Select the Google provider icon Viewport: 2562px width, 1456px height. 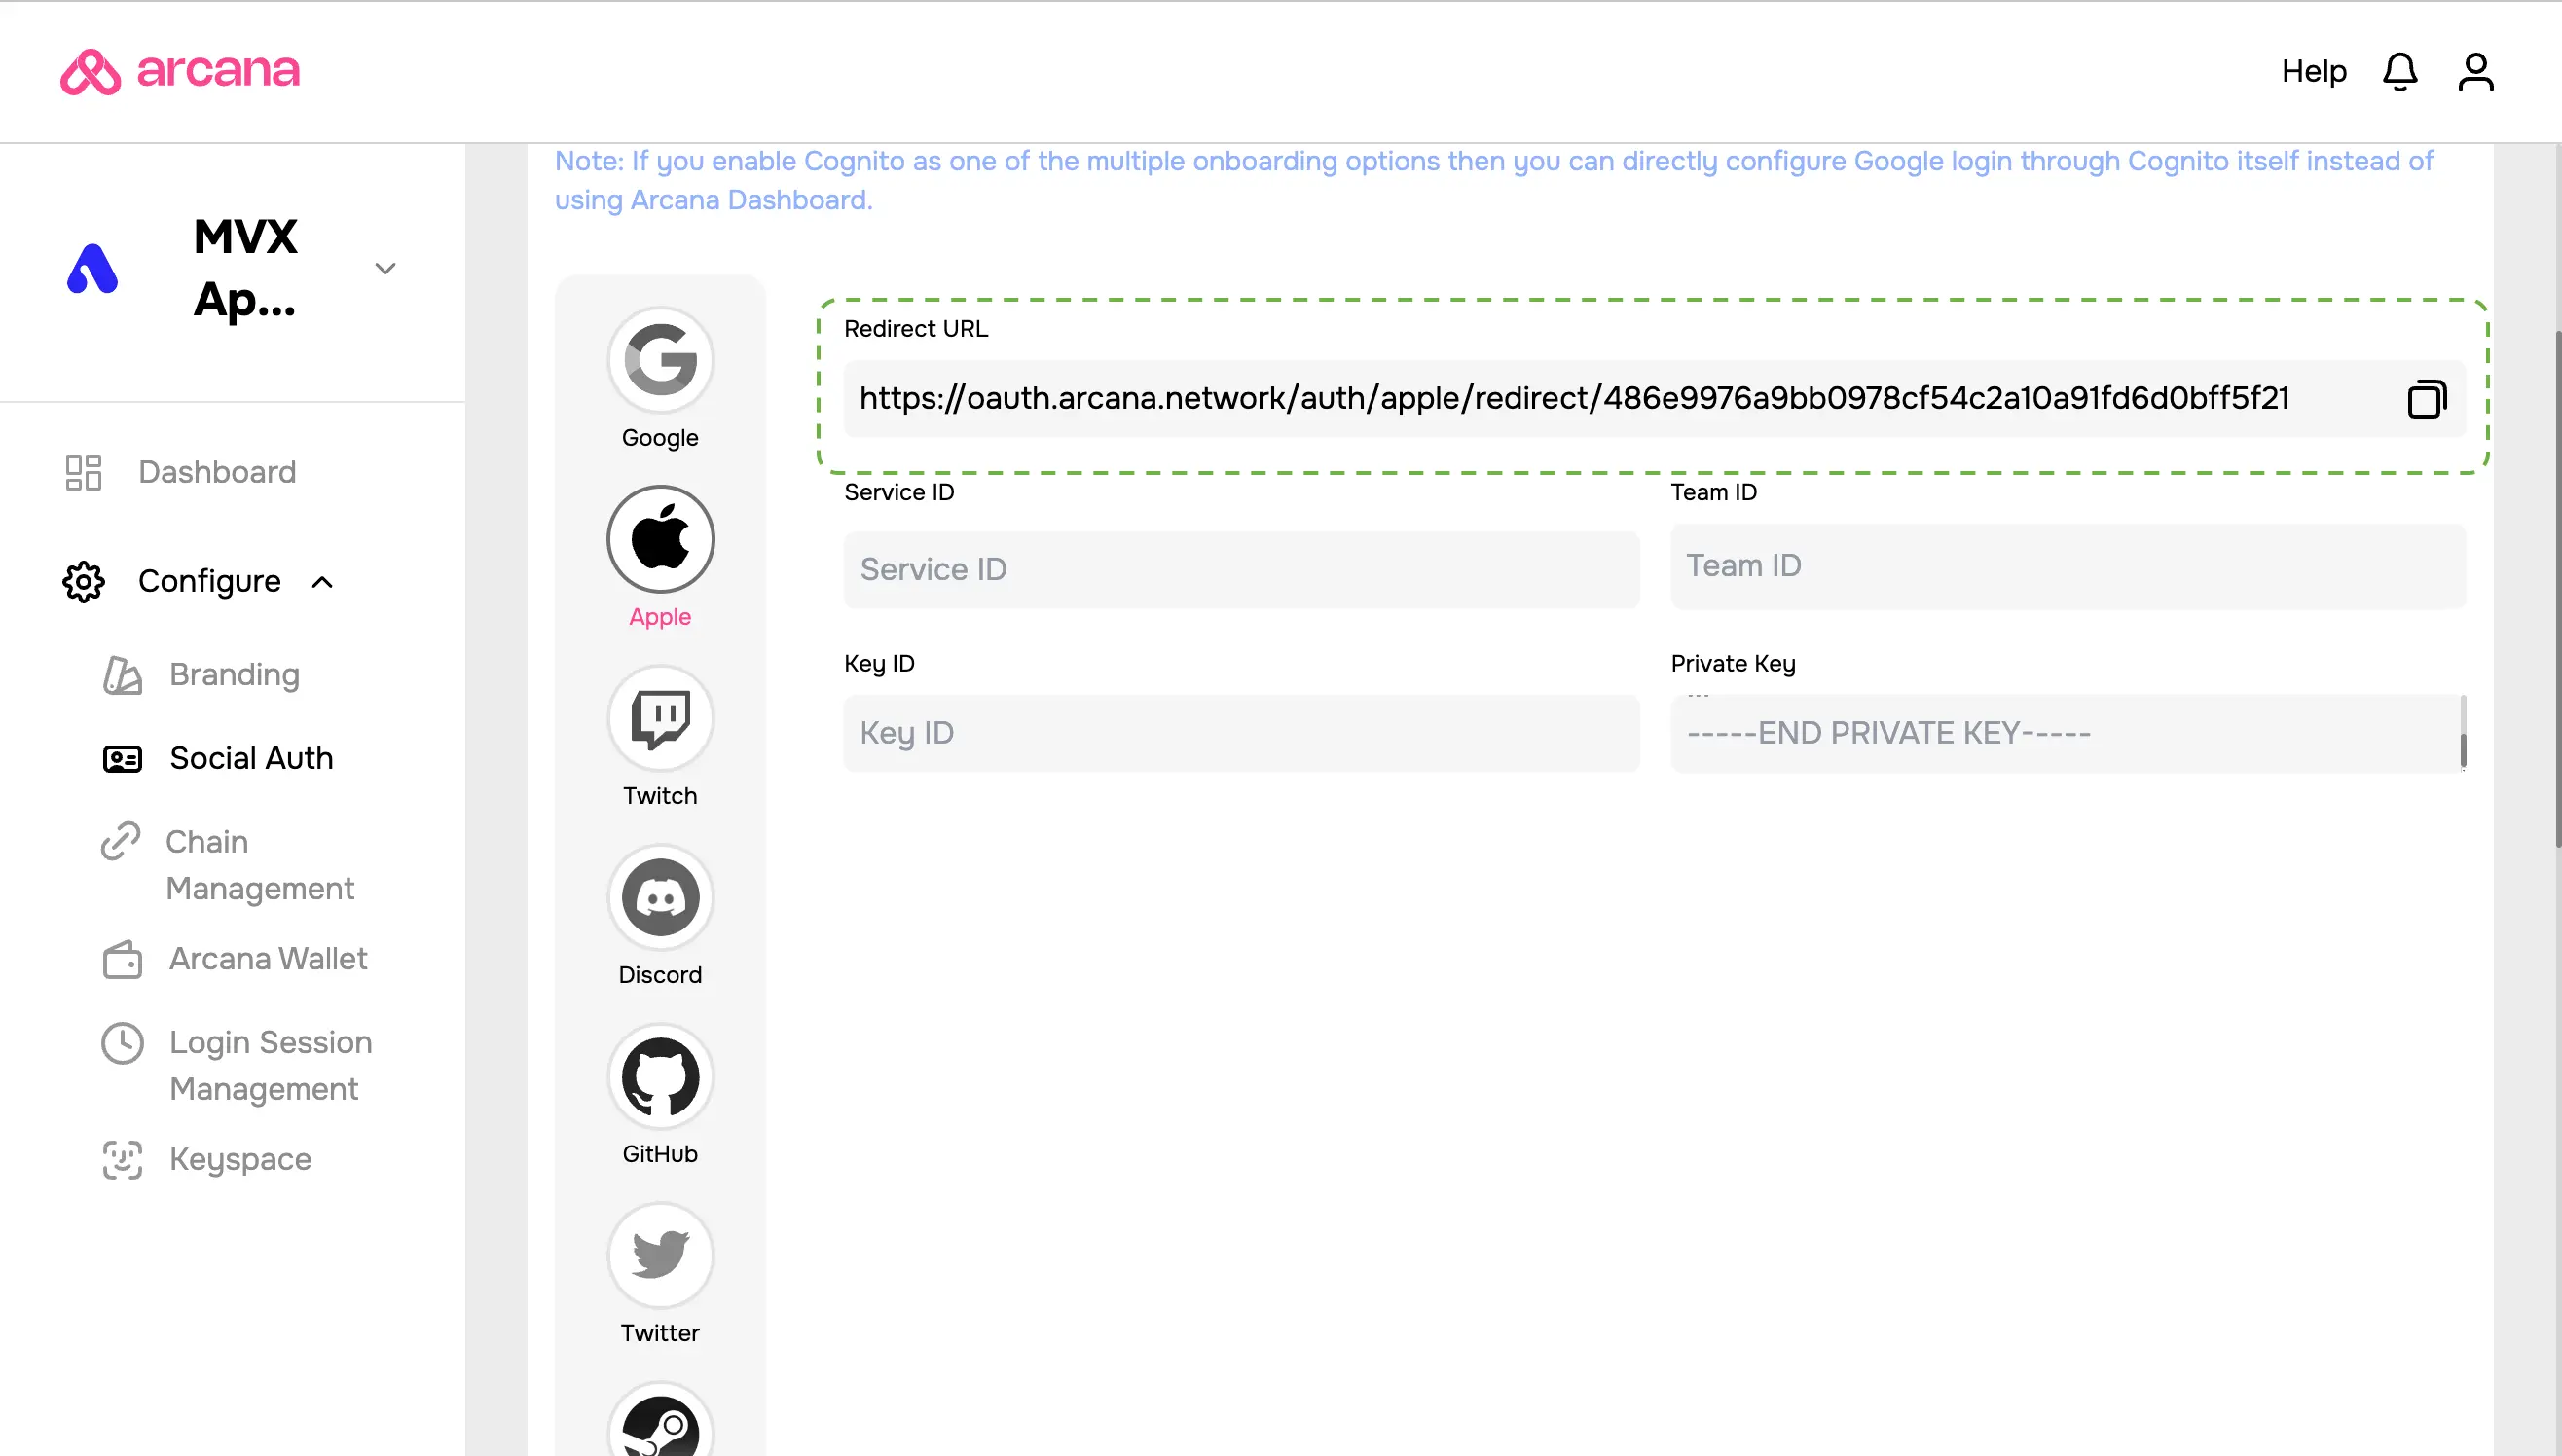click(660, 359)
